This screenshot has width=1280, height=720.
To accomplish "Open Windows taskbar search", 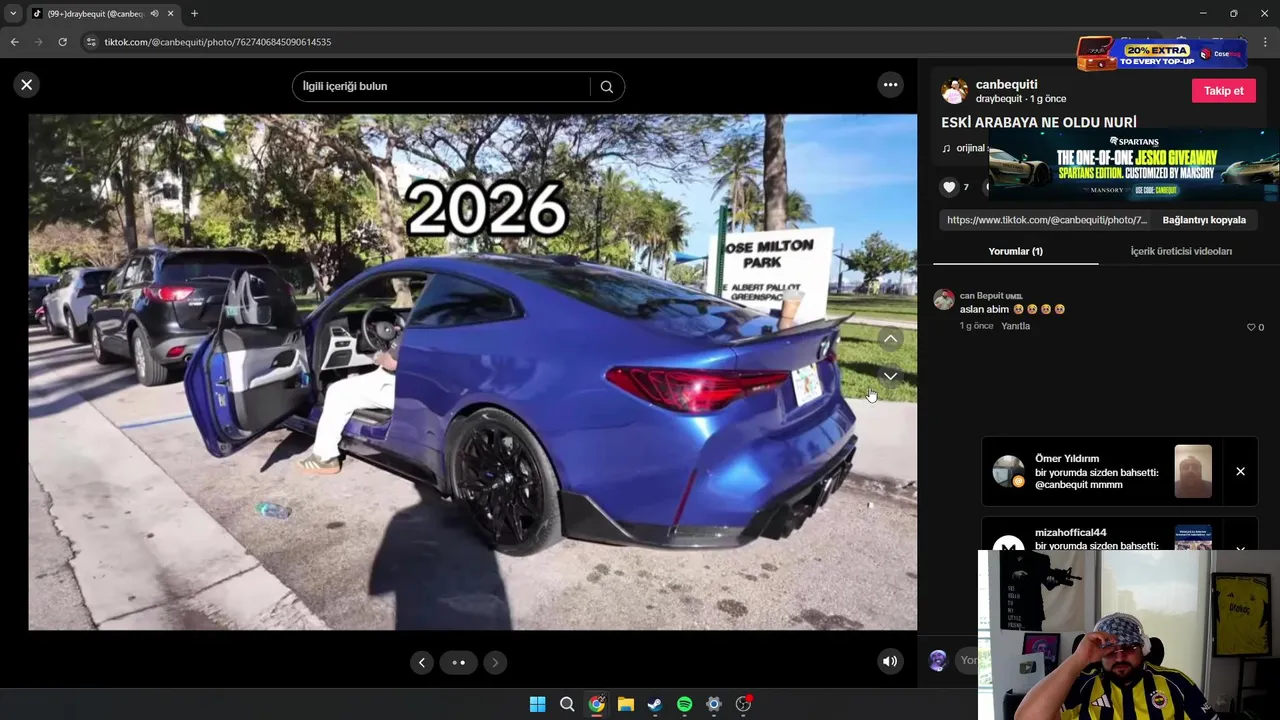I will [x=567, y=704].
